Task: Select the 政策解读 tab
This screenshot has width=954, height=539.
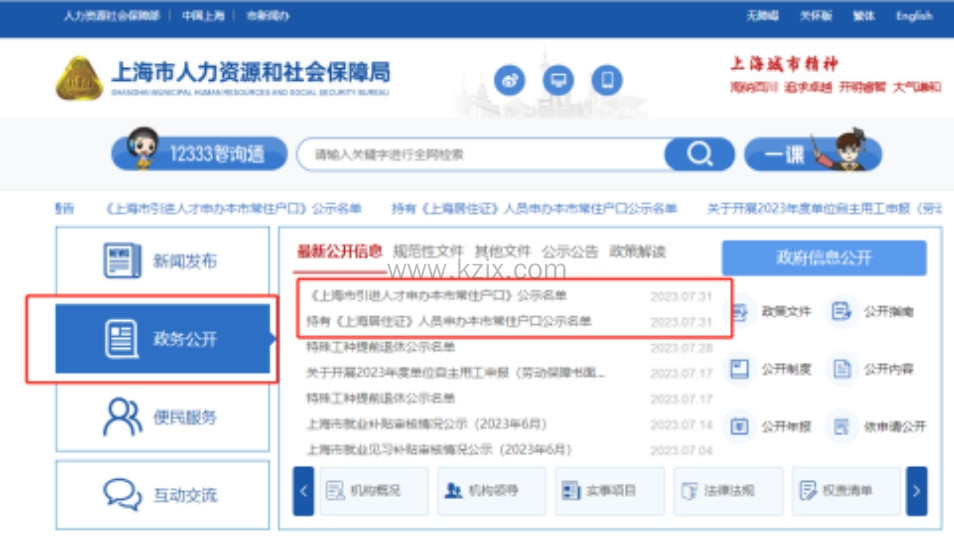Action: tap(638, 251)
